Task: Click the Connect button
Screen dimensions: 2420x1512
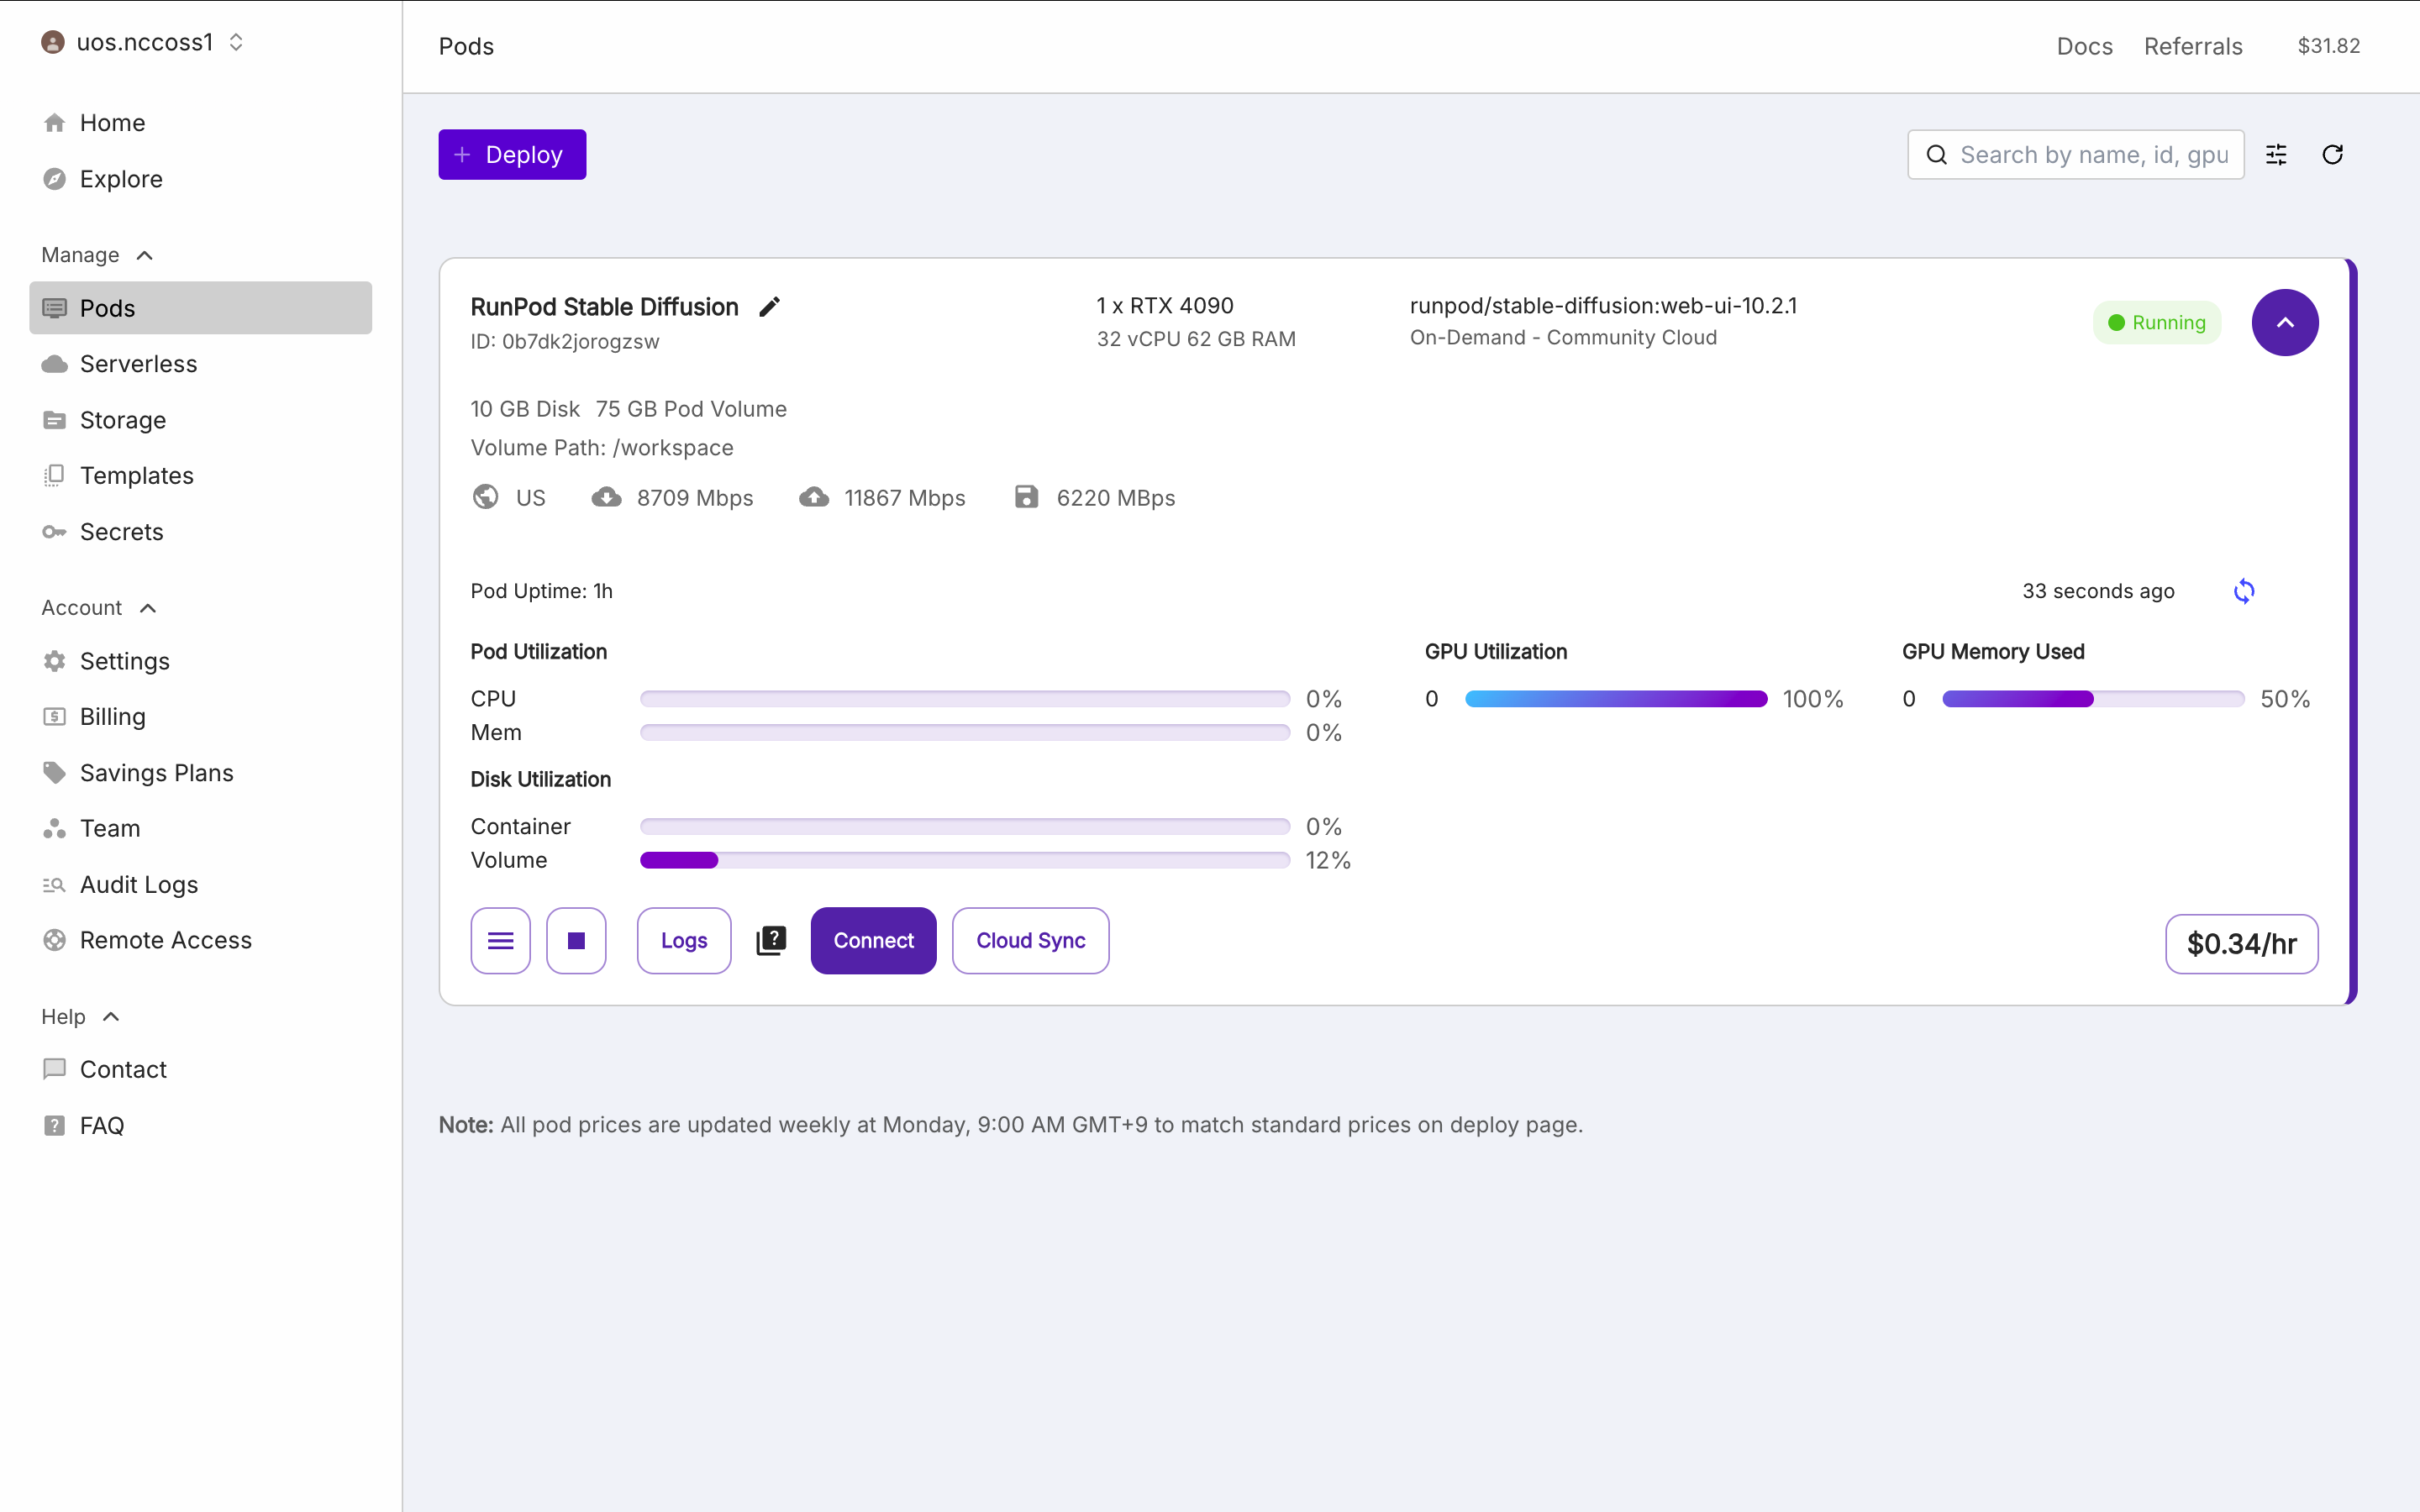Action: click(x=873, y=940)
